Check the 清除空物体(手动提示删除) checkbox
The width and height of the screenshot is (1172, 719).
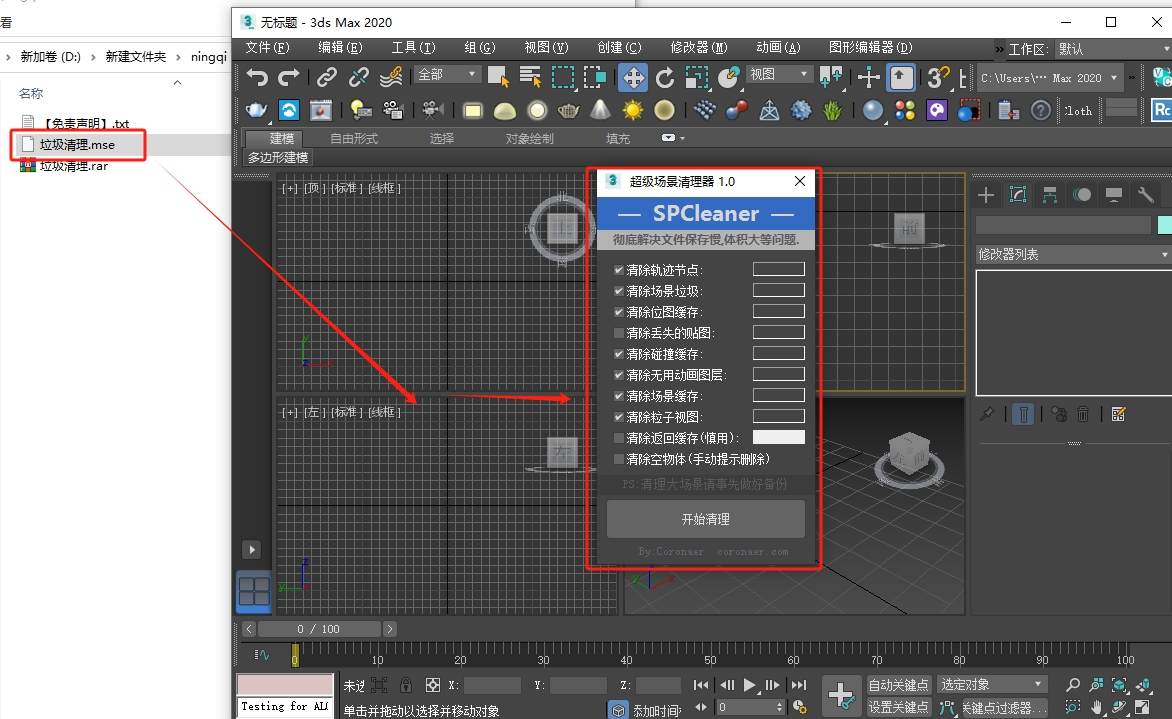coord(619,459)
